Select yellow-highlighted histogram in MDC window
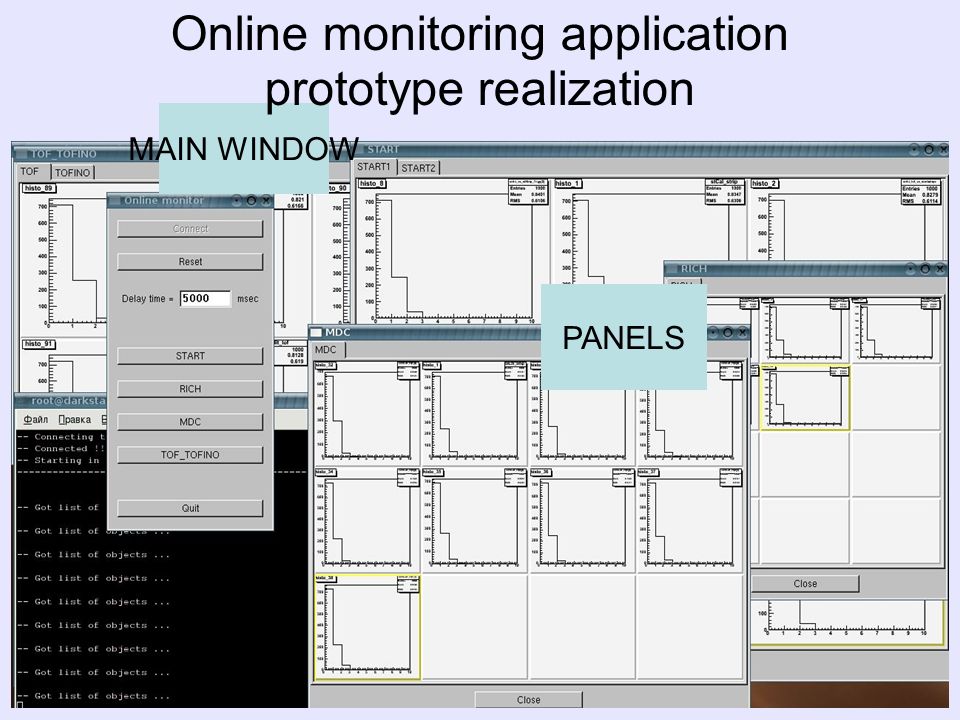The image size is (960, 720). [367, 627]
